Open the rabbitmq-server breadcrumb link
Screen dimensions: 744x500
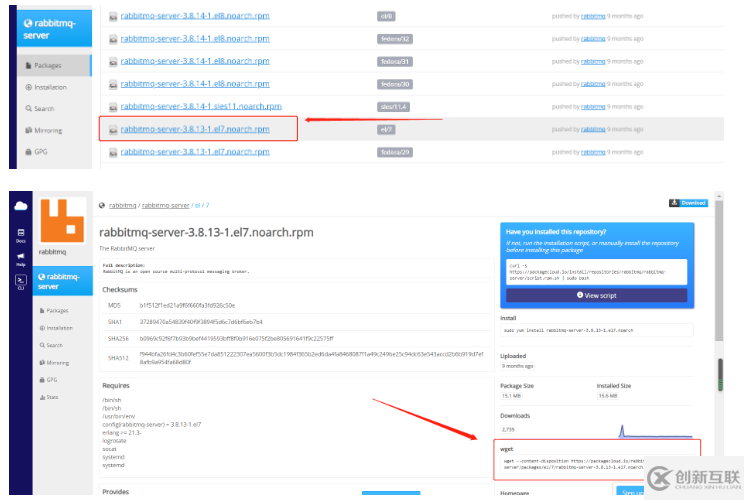coord(166,205)
